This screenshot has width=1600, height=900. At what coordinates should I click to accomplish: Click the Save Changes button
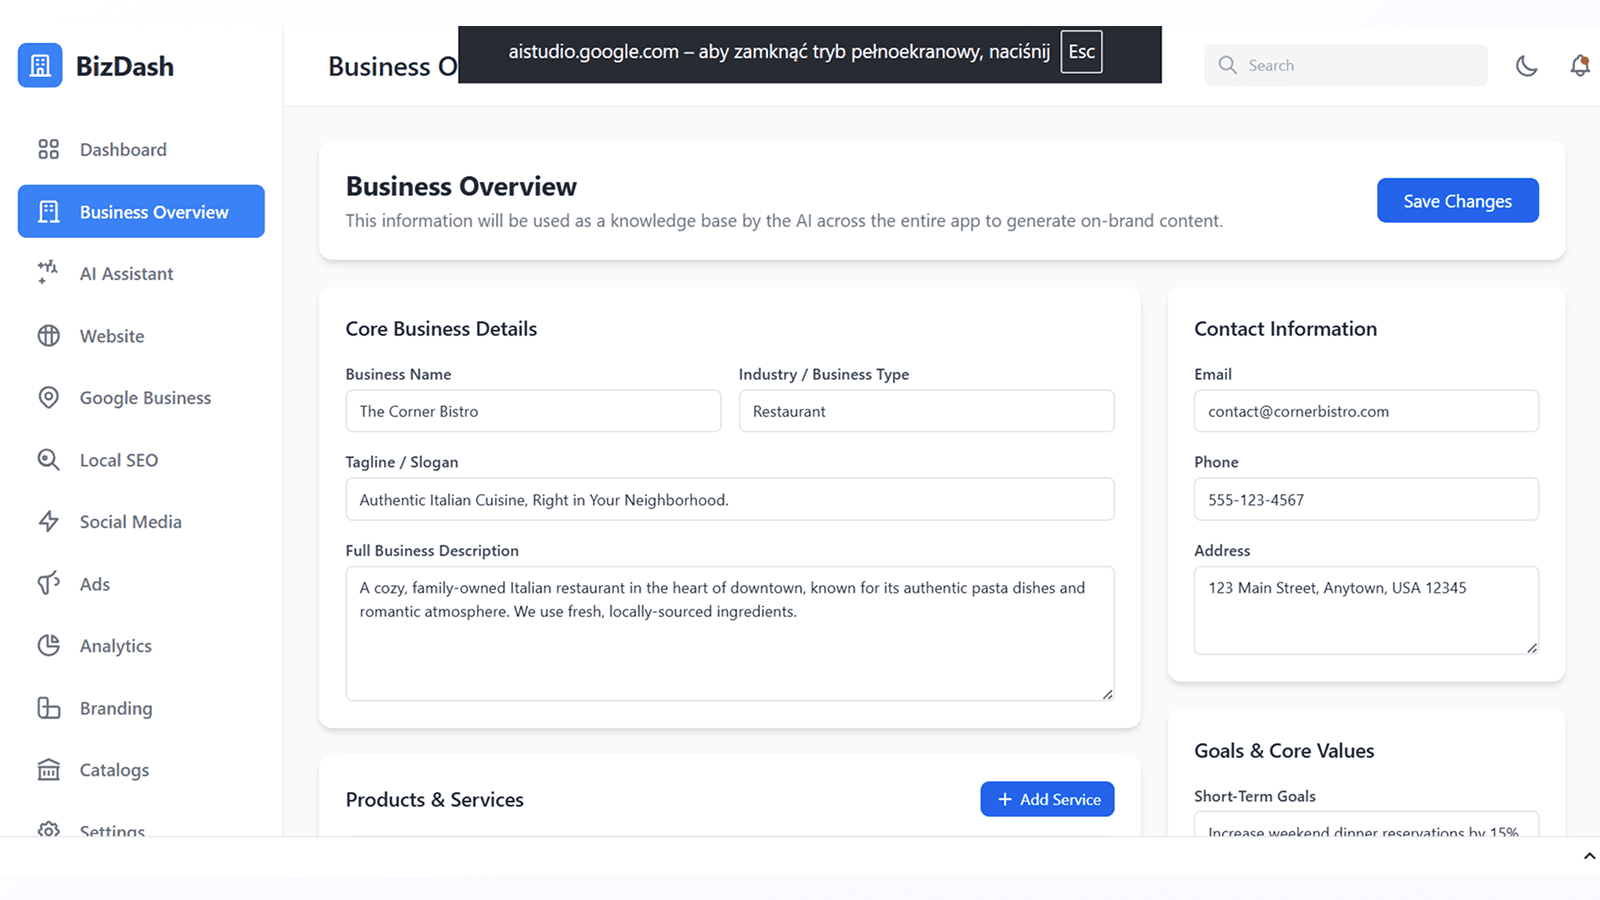click(x=1457, y=200)
